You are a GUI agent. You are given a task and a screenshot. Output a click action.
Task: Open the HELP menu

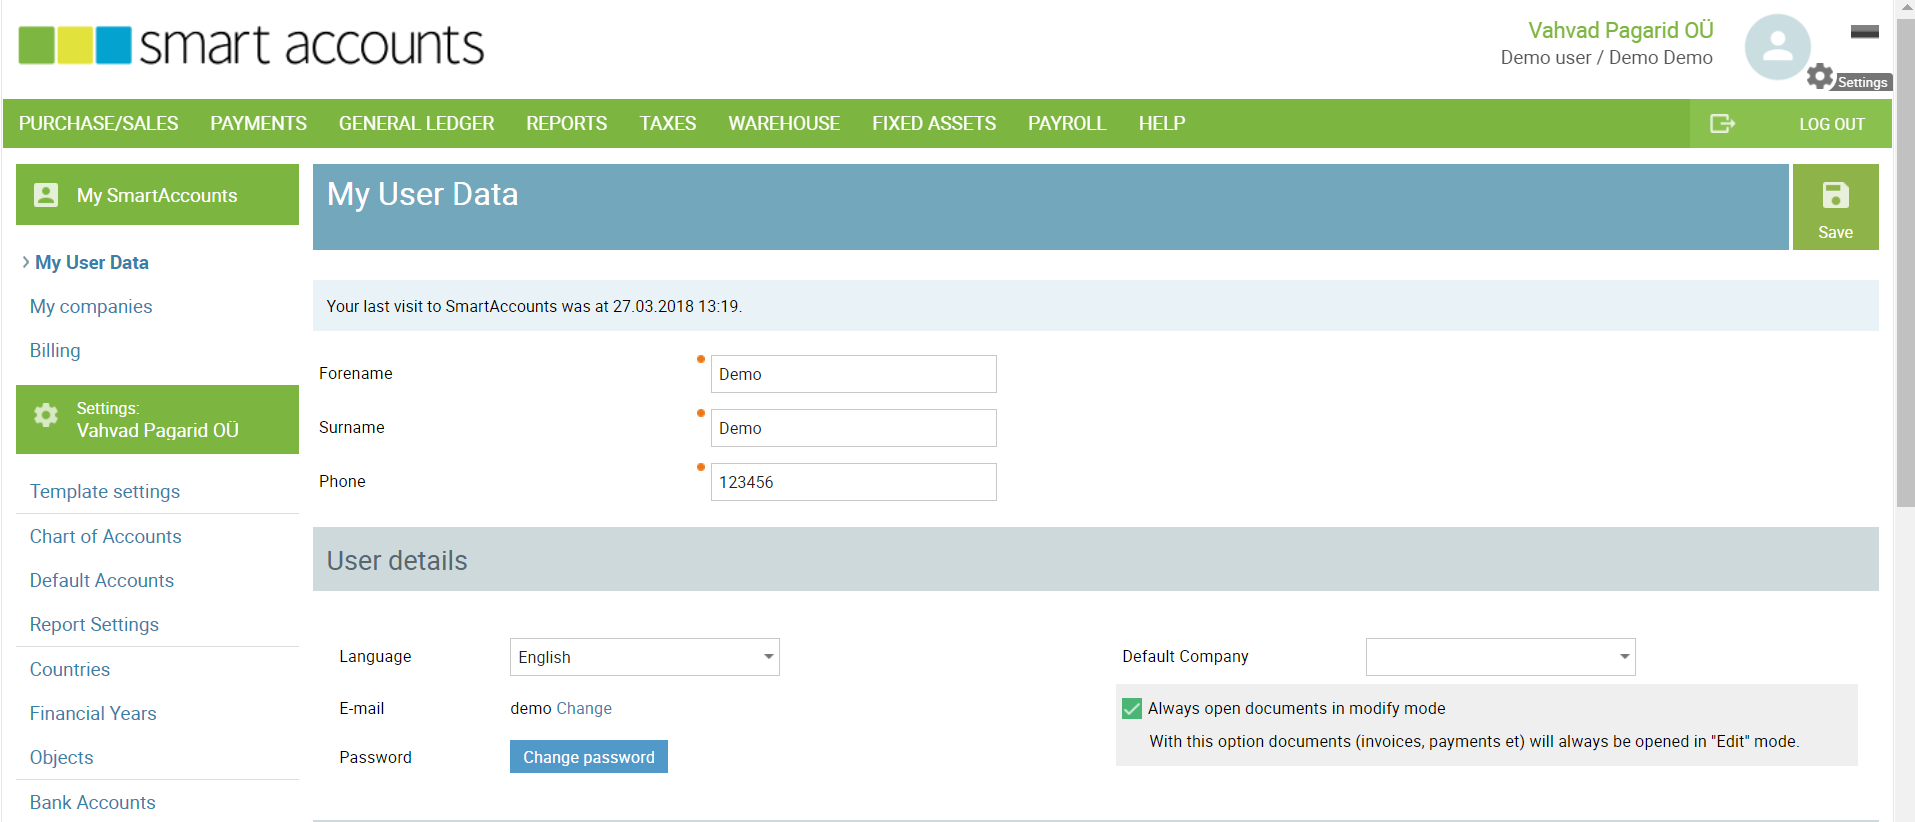1162,123
